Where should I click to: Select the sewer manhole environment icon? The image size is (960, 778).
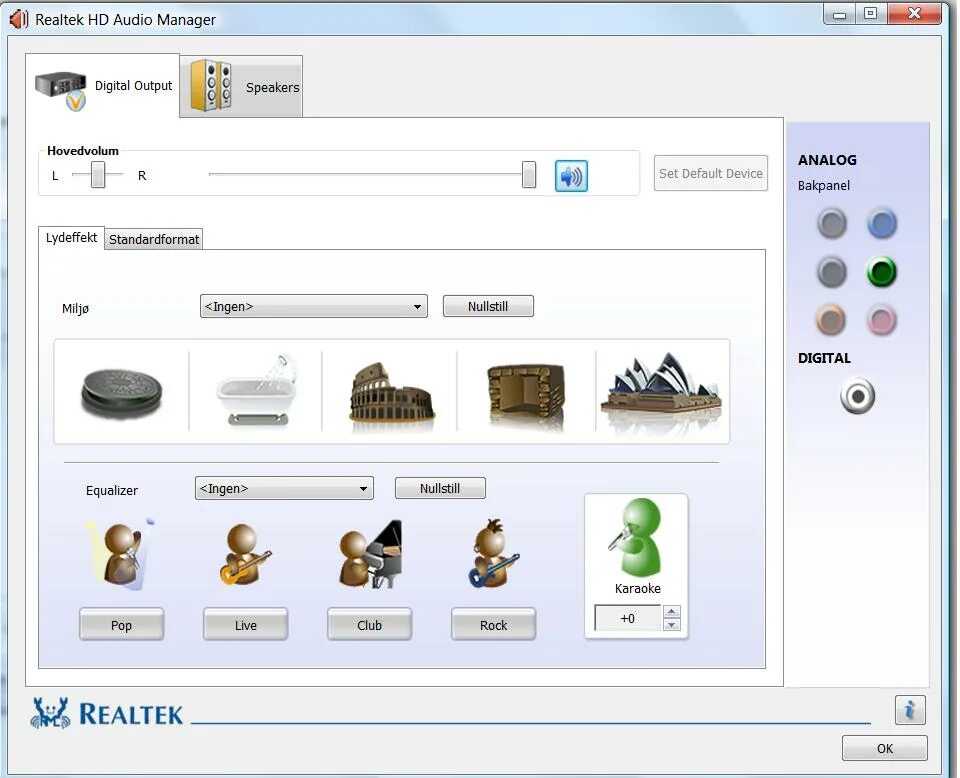coord(121,393)
